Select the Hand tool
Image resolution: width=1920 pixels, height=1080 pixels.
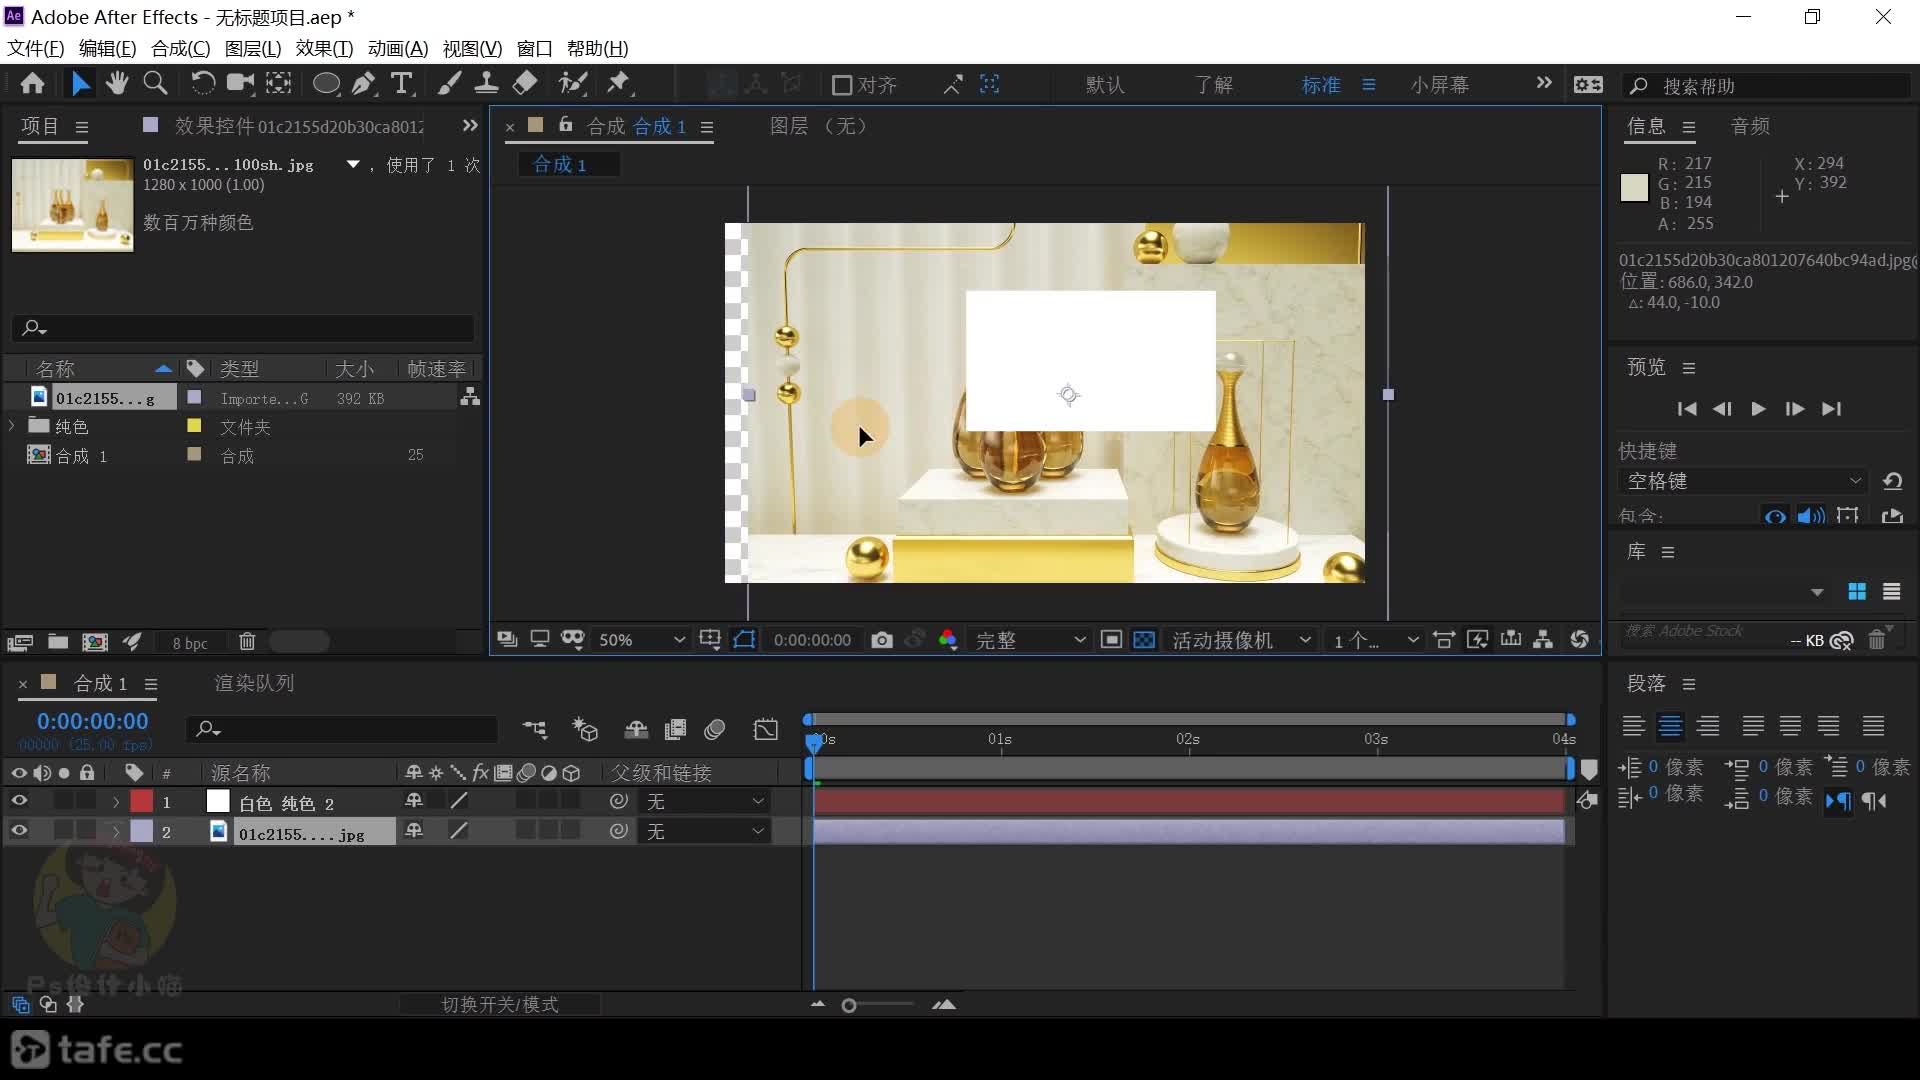[117, 84]
